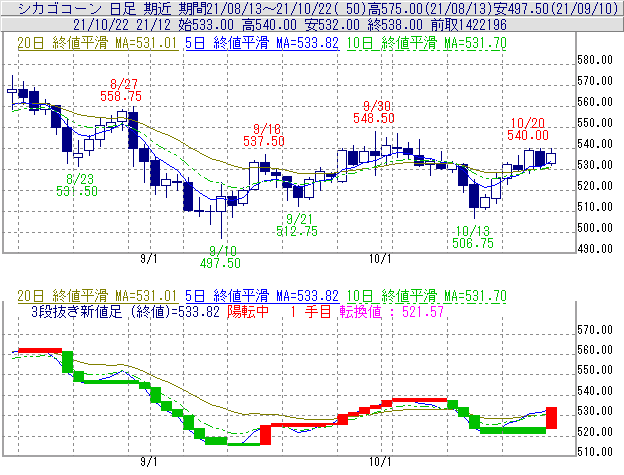This screenshot has height=475, width=624.
Task: Click the 前取1422196 open interest value
Action: point(469,25)
